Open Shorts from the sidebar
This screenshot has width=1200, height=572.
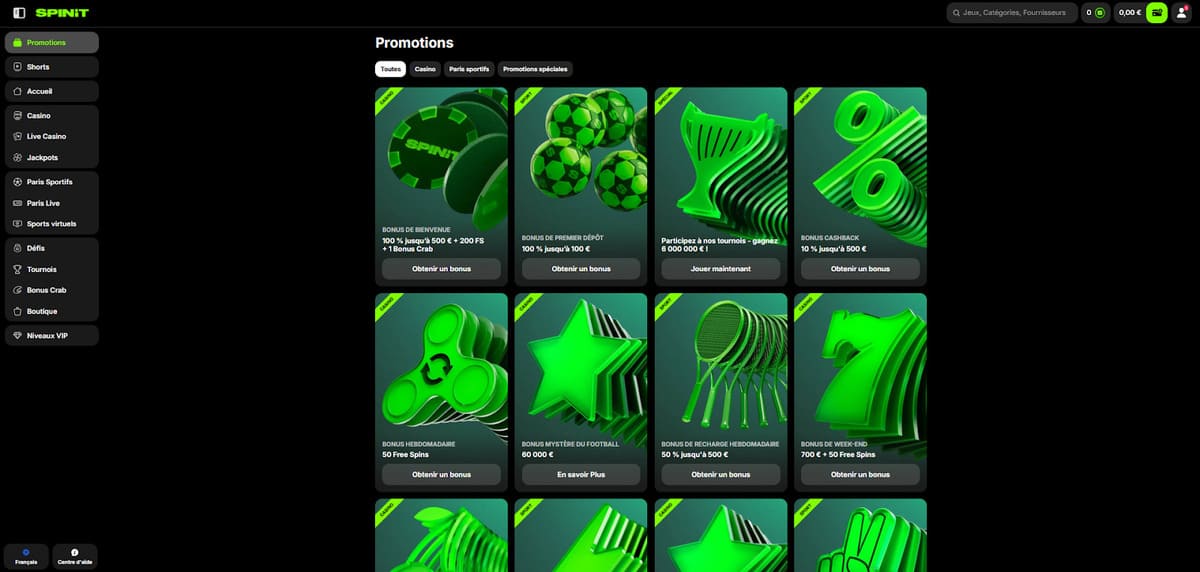point(51,67)
